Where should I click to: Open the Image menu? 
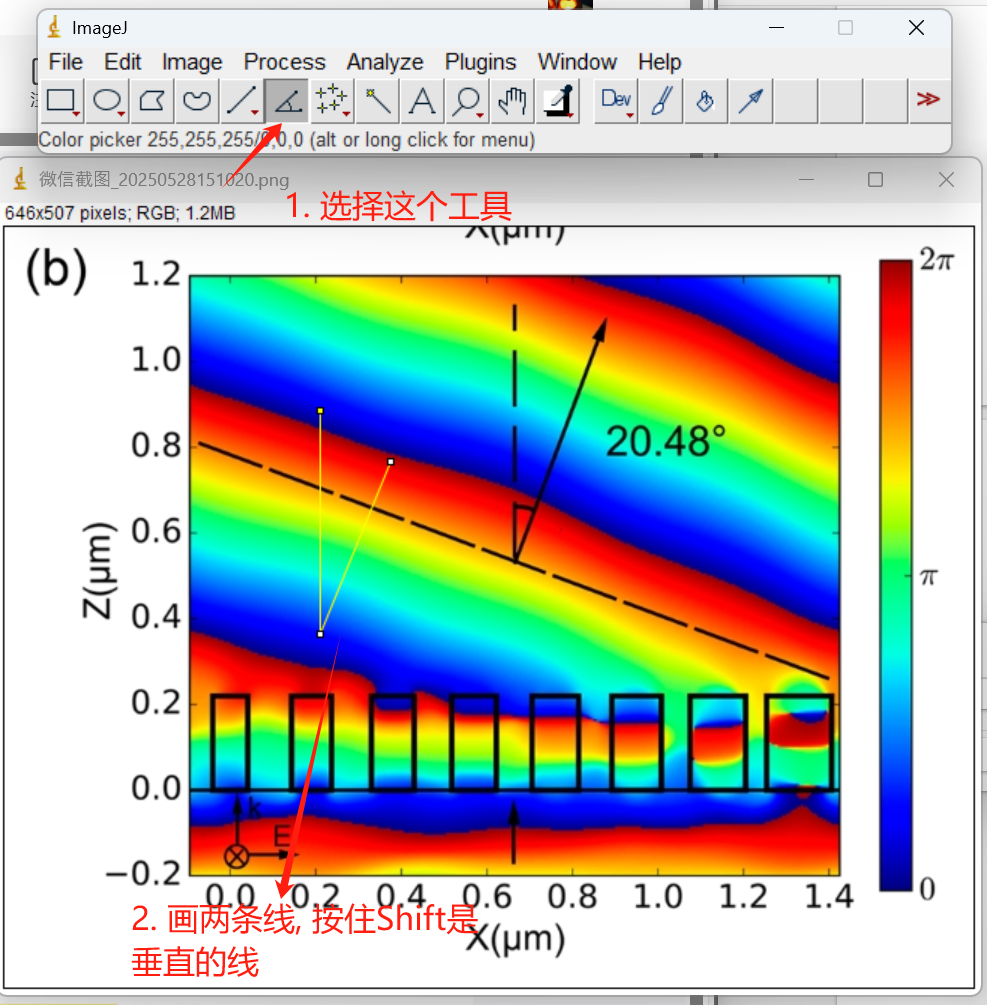[x=192, y=62]
